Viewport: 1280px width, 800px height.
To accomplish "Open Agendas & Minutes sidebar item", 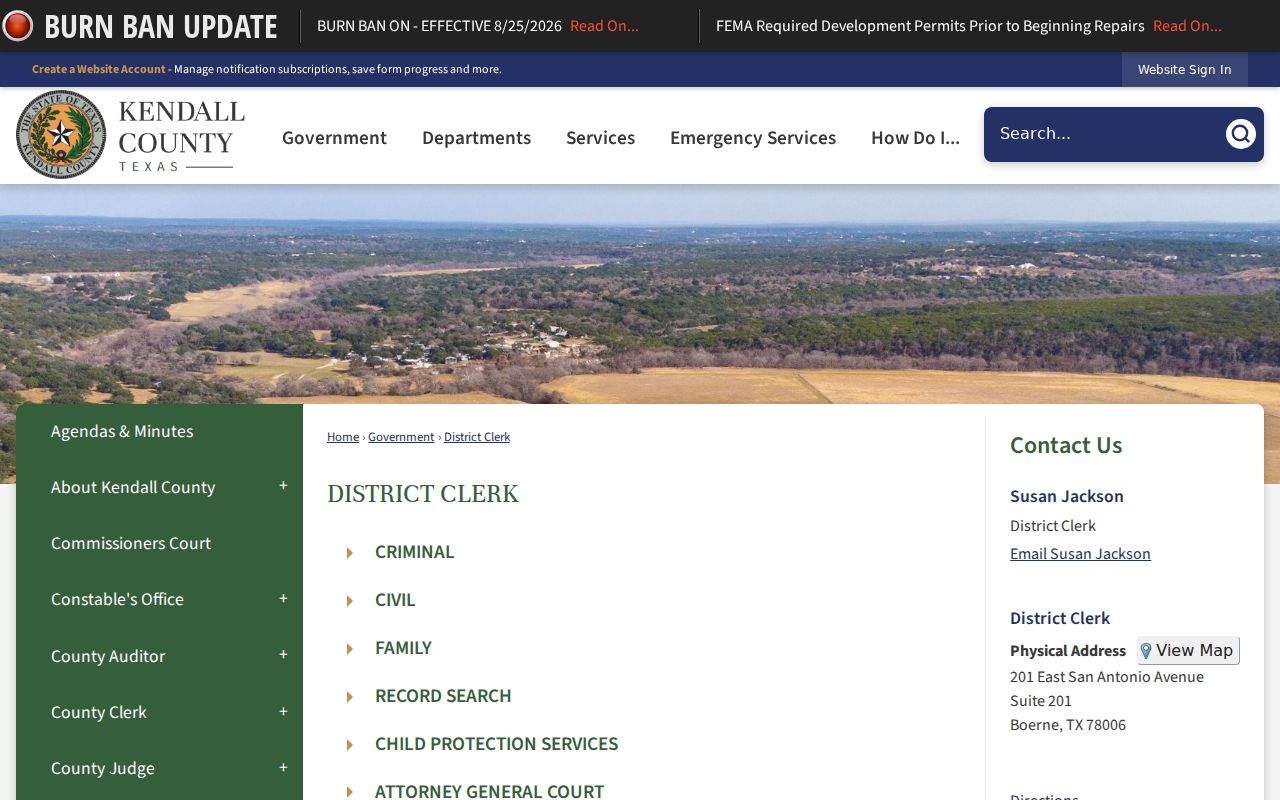I will coord(122,431).
